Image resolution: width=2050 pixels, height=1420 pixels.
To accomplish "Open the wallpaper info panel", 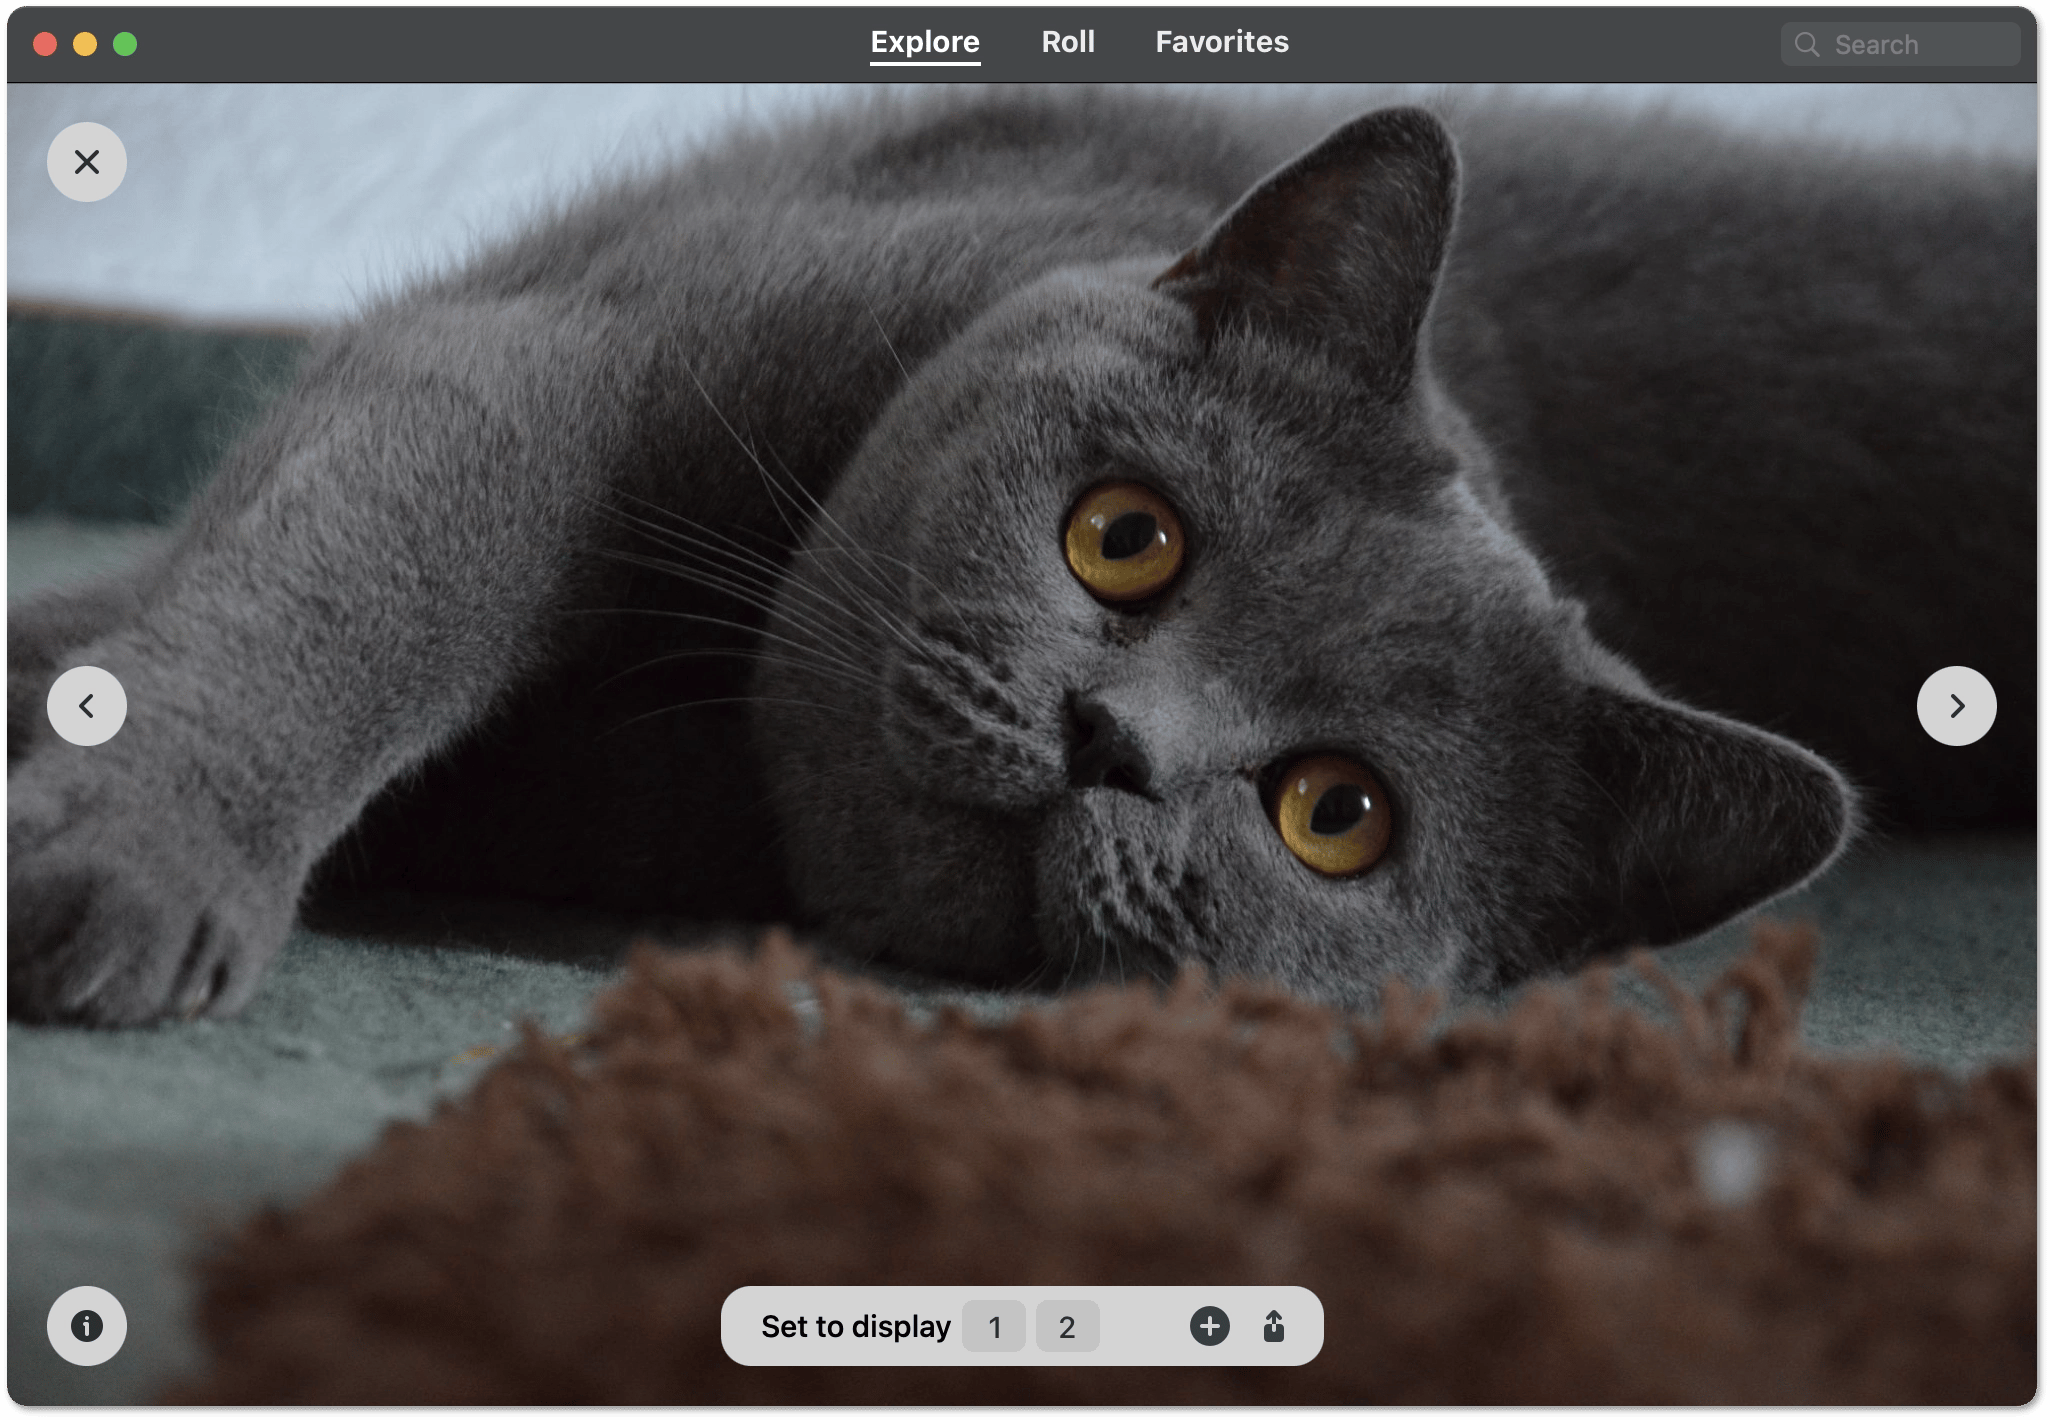I will (87, 1326).
